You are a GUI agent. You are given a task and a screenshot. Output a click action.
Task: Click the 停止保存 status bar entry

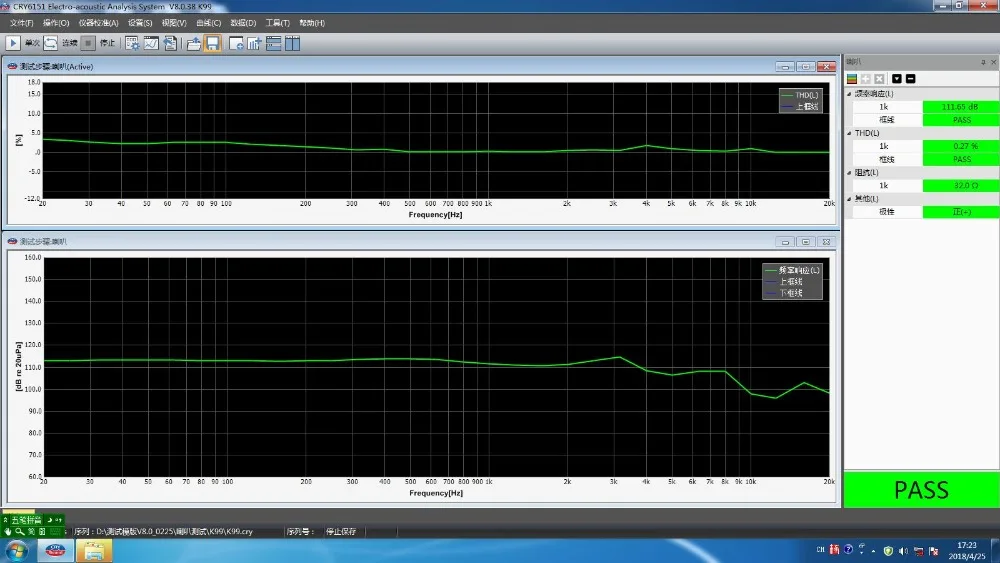(341, 531)
